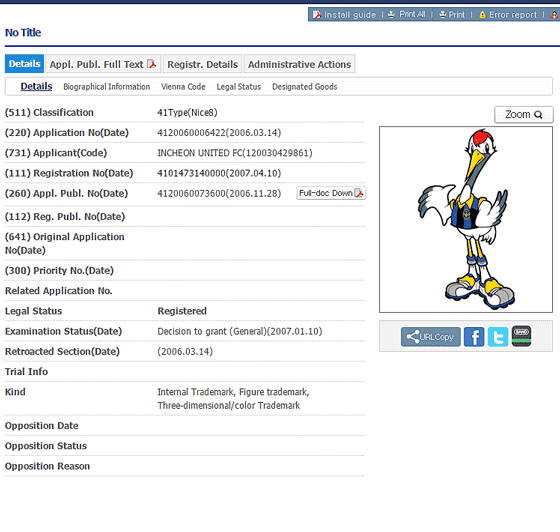Jump to Vienna Code section
560x532 pixels.
click(183, 87)
